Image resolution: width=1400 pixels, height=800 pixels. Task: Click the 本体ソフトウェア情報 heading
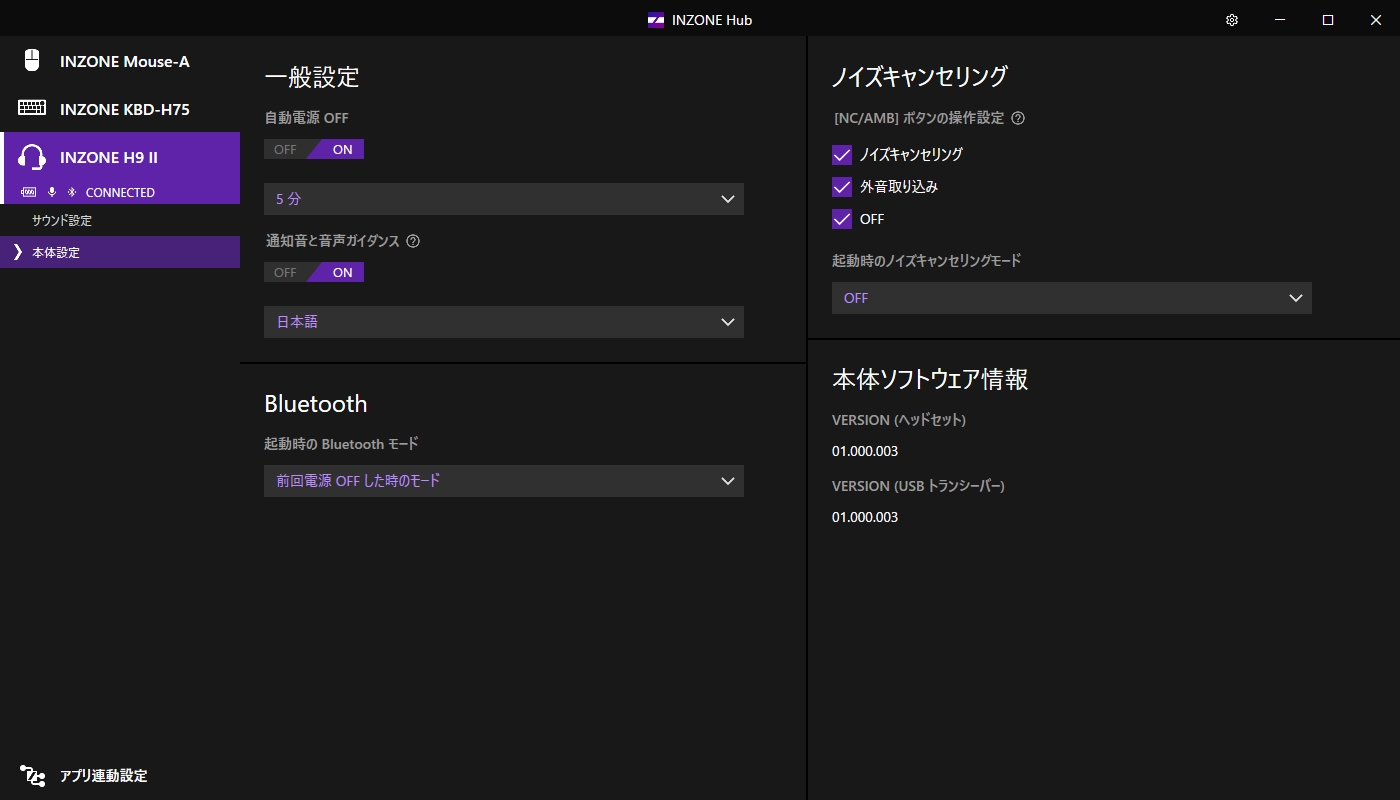pos(930,379)
